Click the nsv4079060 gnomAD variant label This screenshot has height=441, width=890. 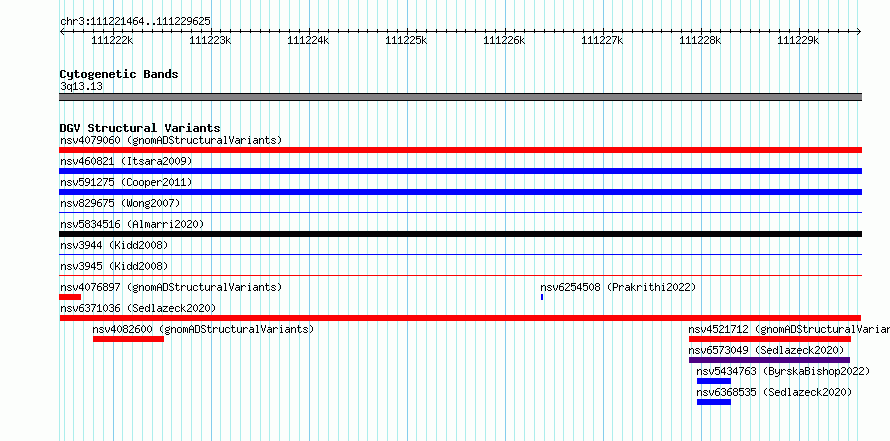pos(171,140)
